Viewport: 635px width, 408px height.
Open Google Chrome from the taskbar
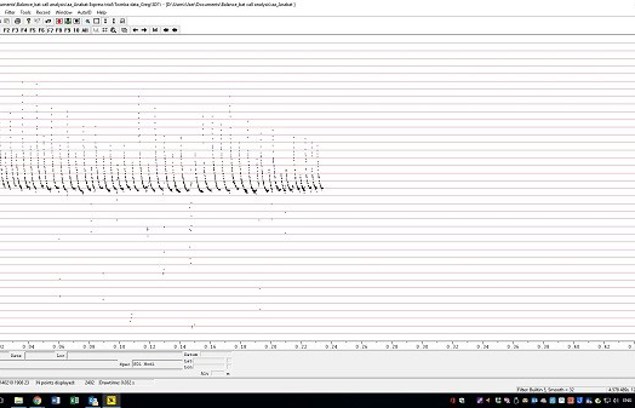click(37, 400)
